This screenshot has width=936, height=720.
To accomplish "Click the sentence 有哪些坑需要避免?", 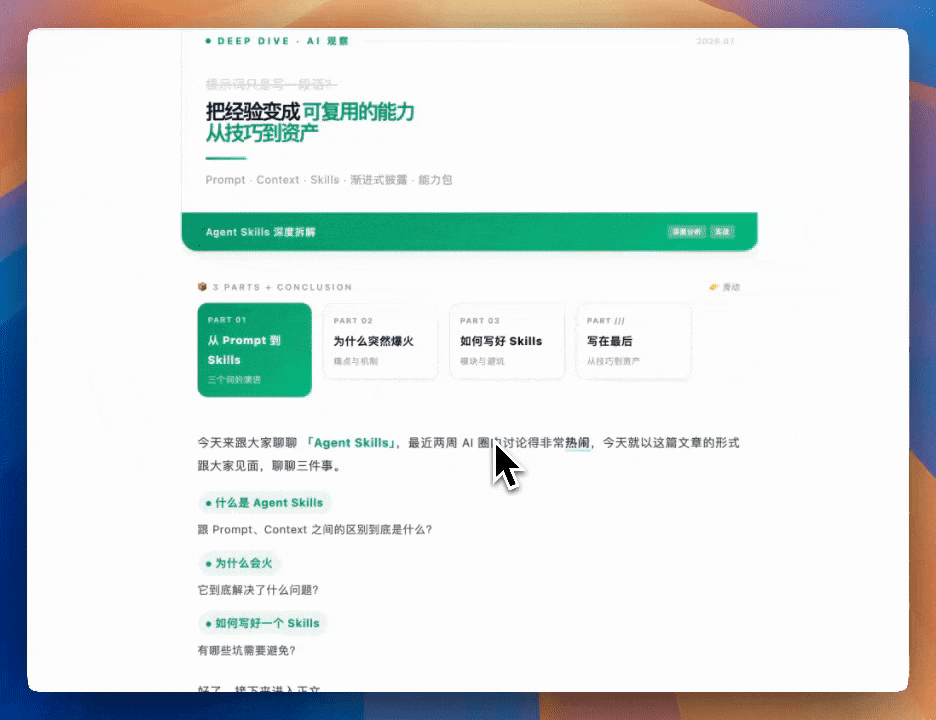I will [247, 650].
